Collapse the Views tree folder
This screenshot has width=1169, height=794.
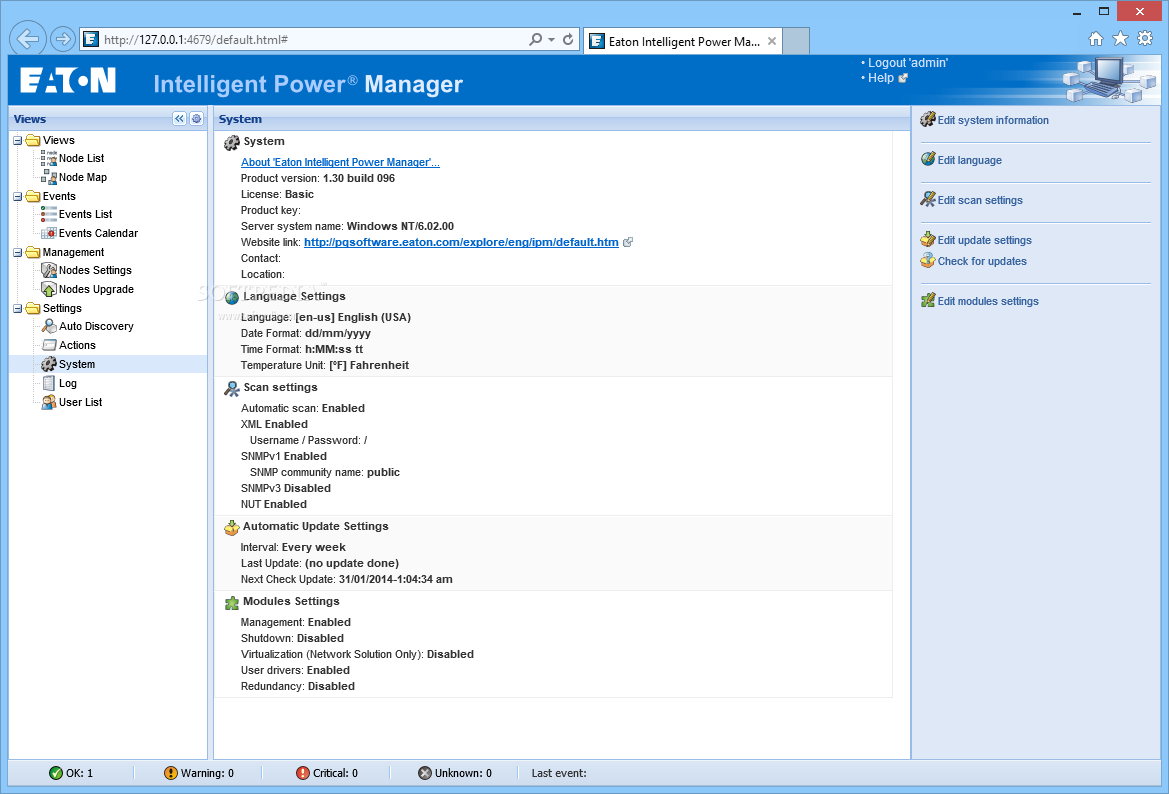coord(18,140)
